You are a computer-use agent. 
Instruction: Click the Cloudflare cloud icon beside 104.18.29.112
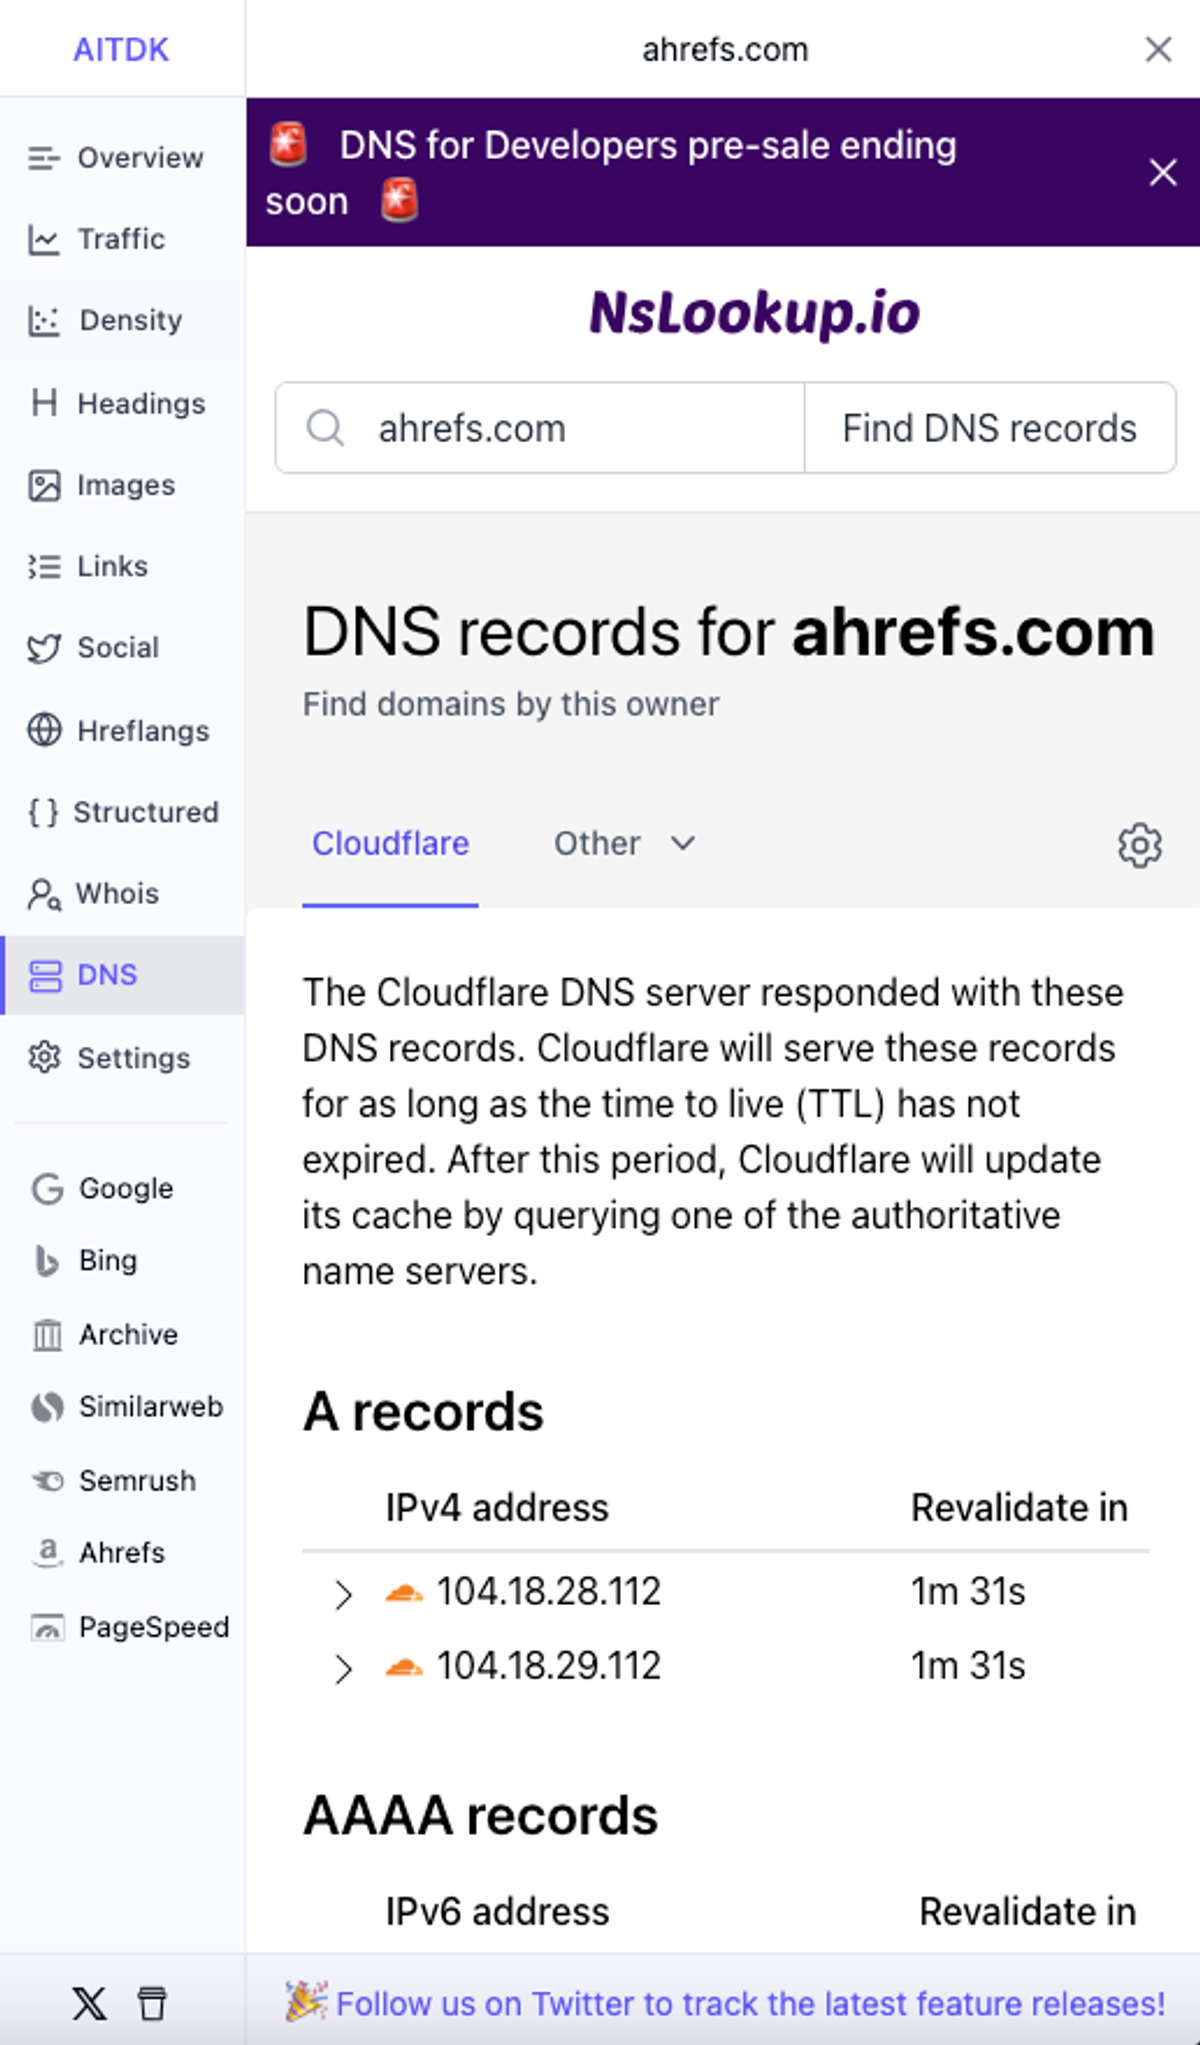click(x=404, y=1667)
